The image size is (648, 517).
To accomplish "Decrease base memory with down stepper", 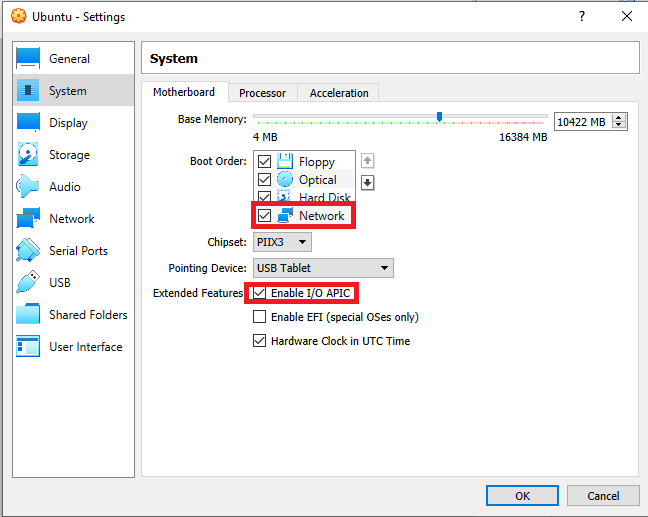I will click(x=619, y=125).
